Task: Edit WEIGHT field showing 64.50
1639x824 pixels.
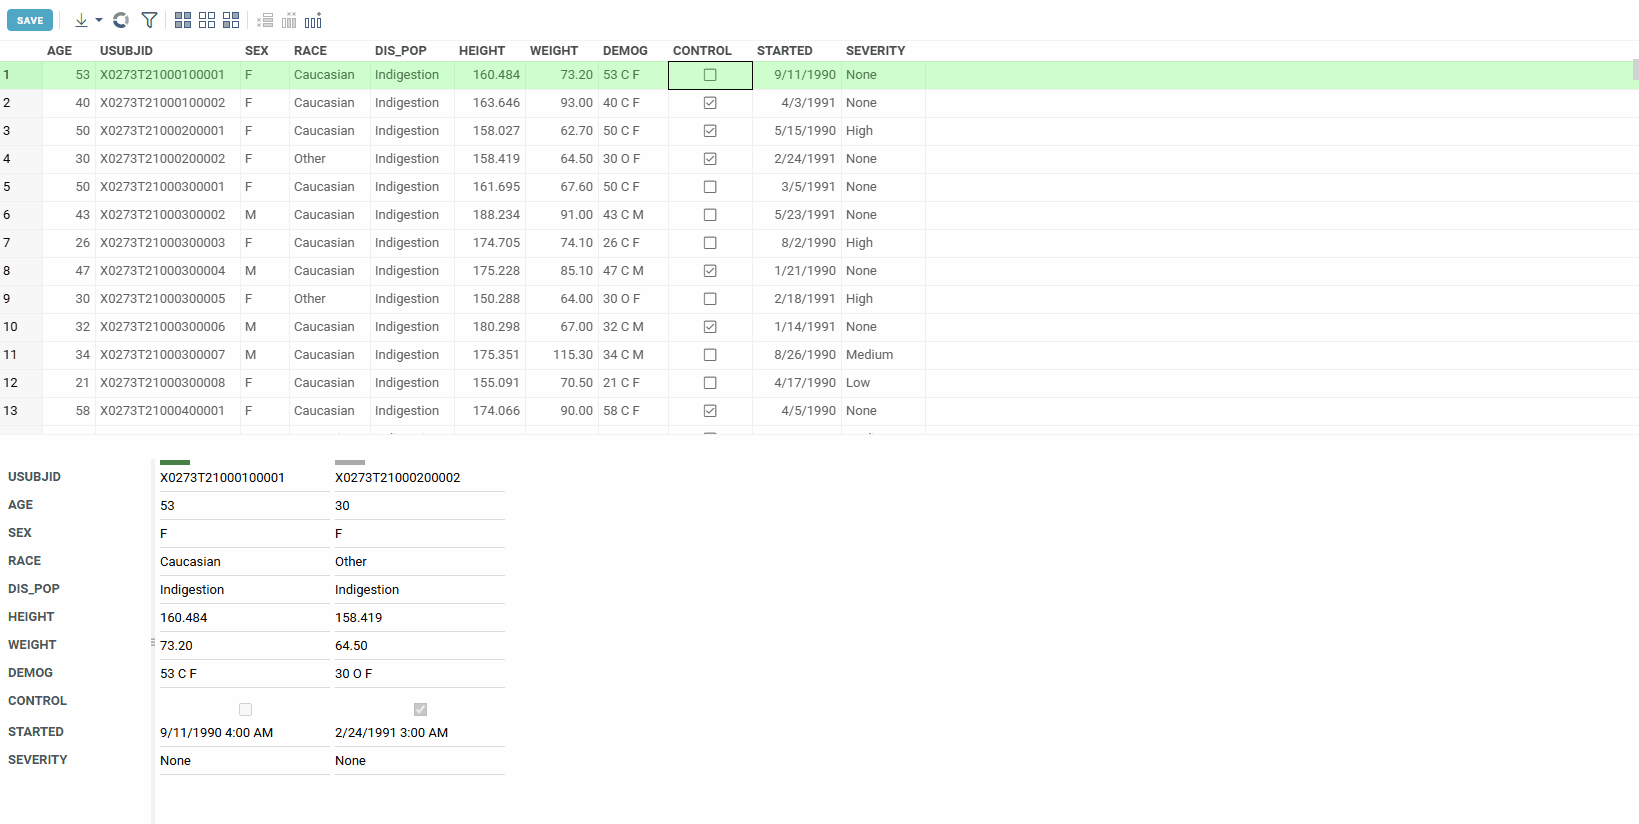Action: tap(419, 646)
